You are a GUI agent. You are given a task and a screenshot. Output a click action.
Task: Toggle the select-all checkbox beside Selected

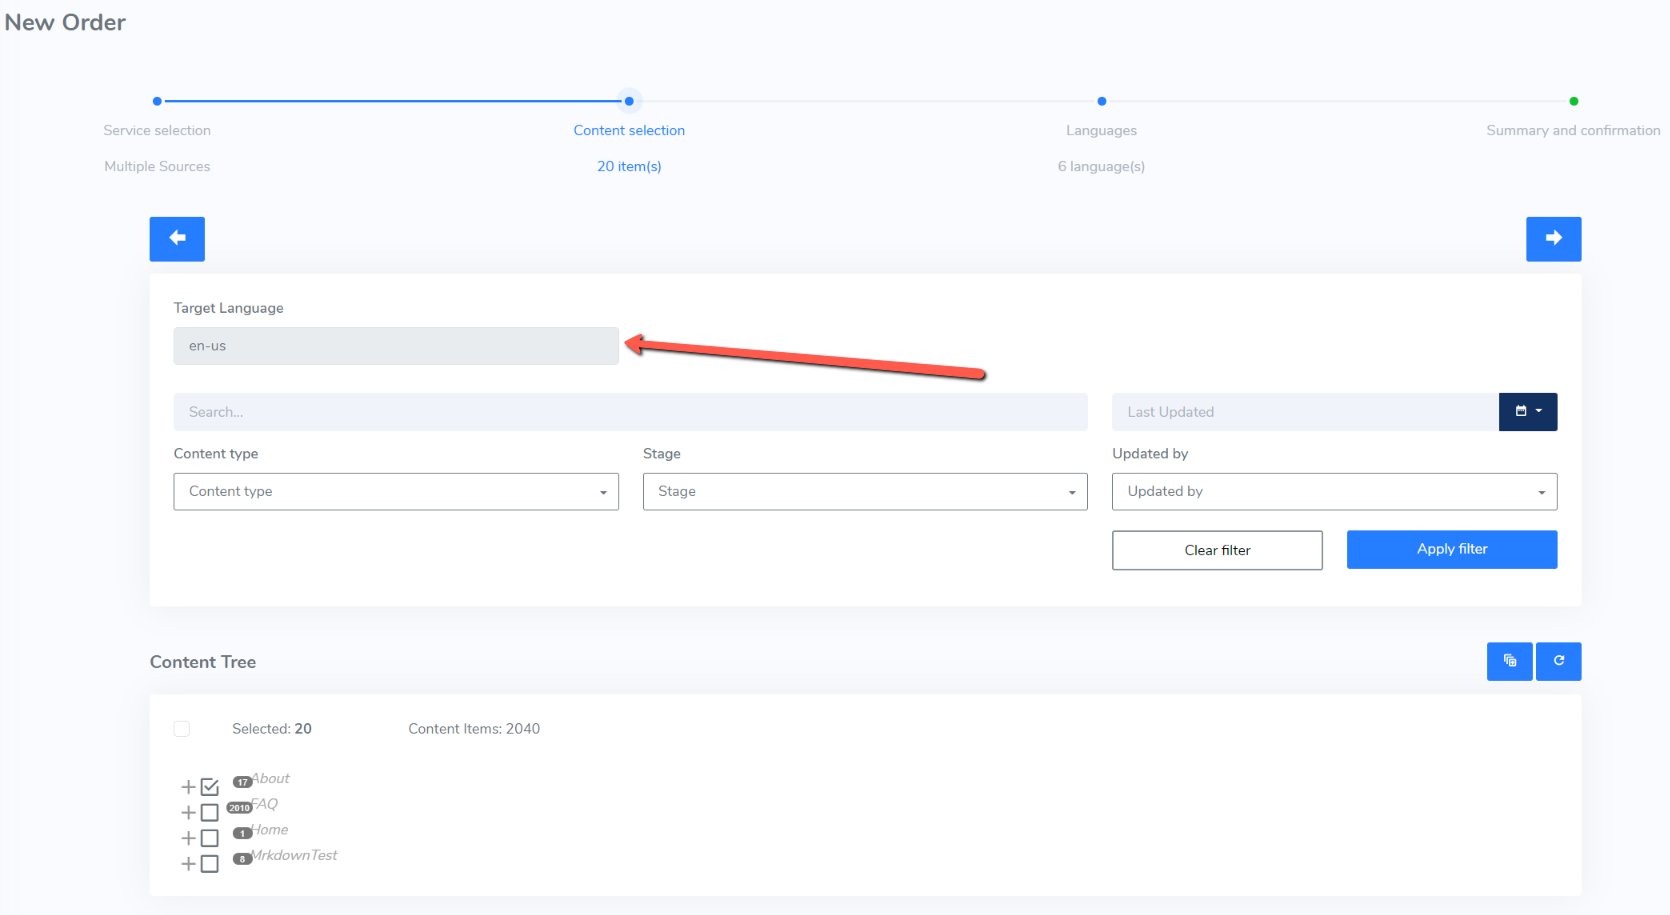[182, 729]
